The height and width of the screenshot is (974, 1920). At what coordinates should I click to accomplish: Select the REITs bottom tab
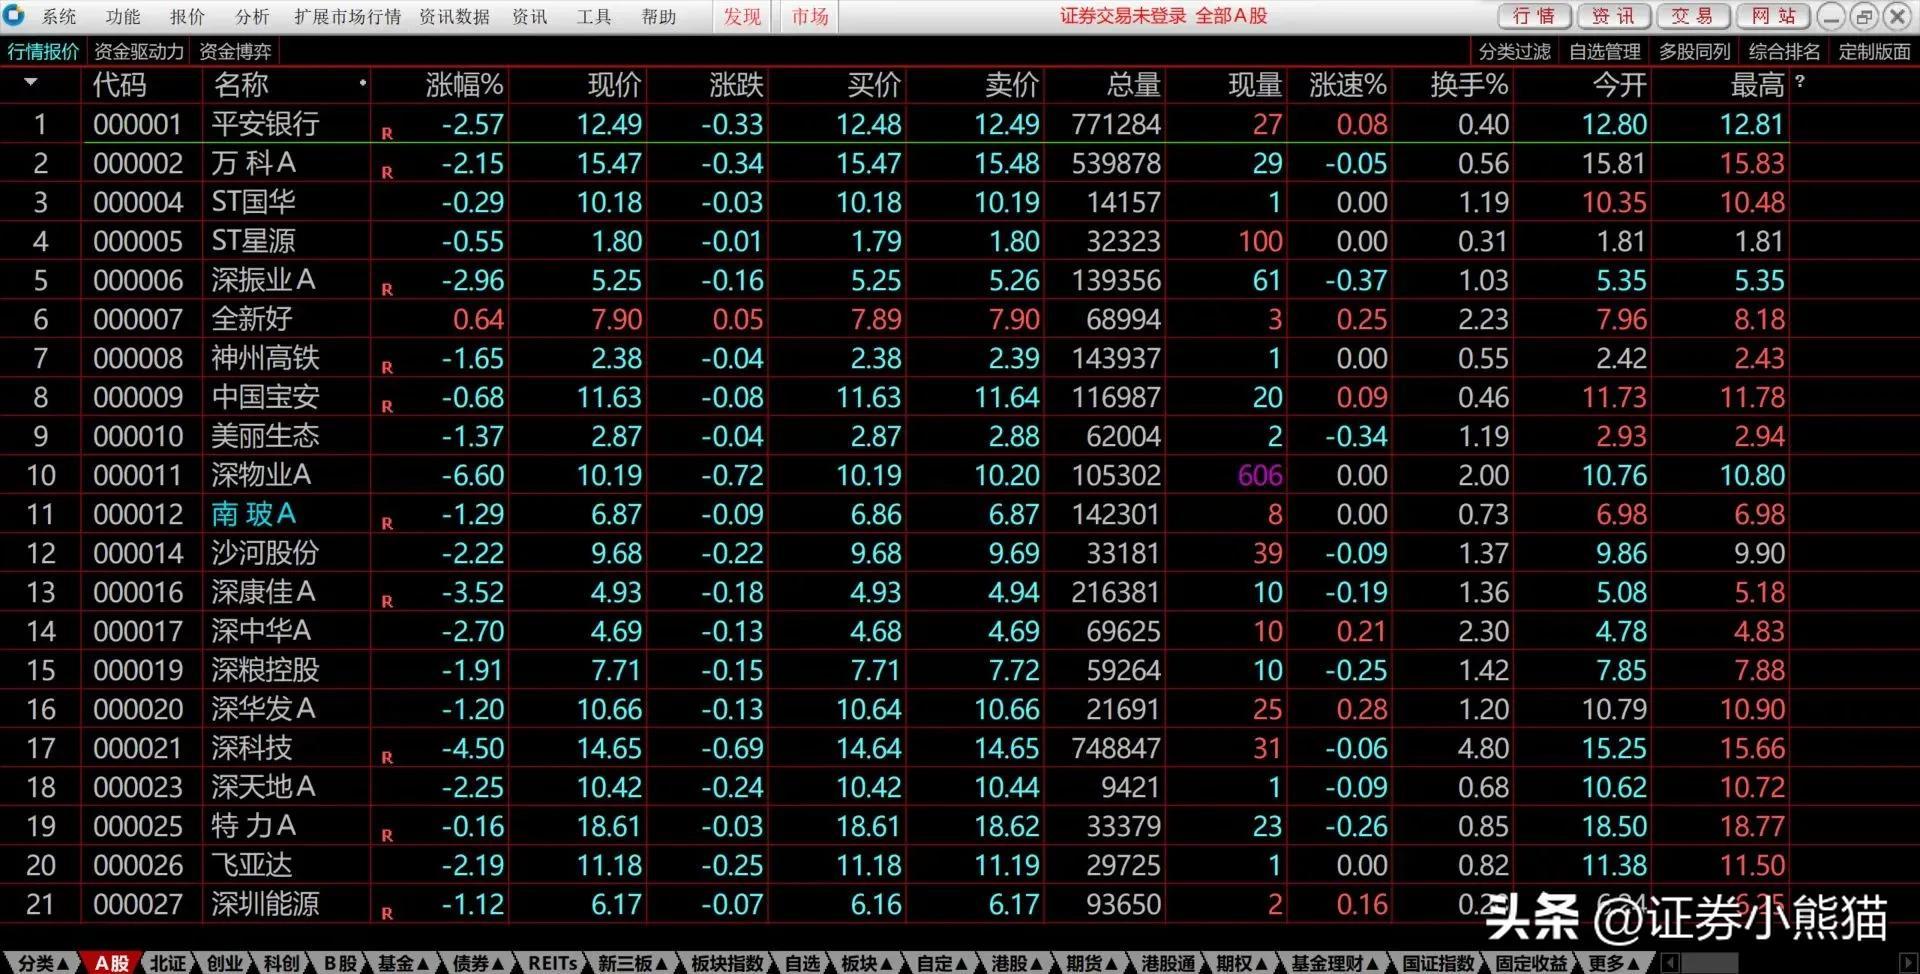pos(553,963)
